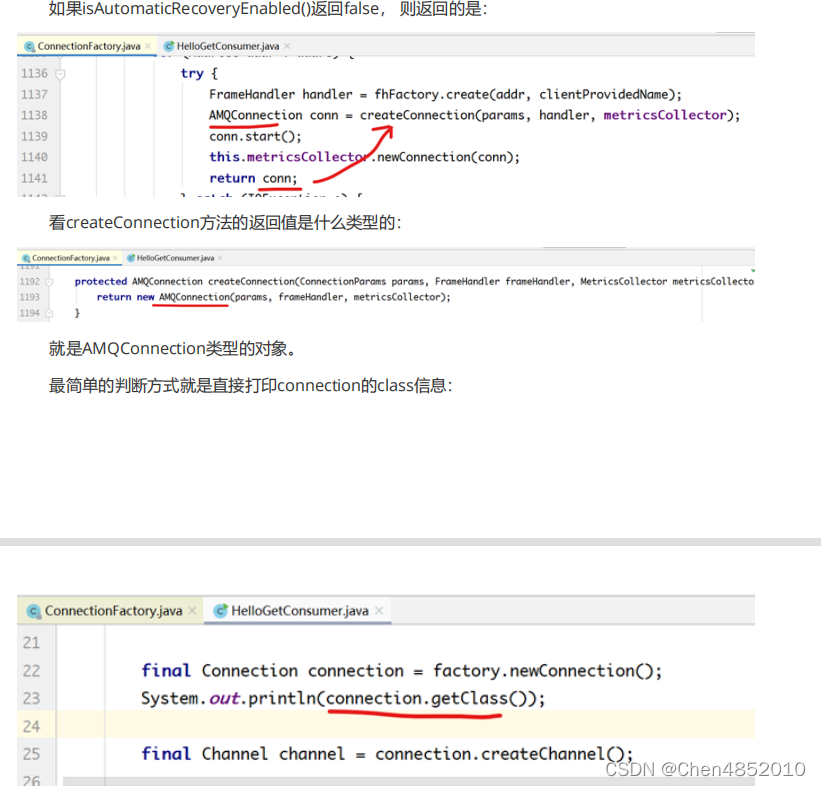This screenshot has height=786, width=821.
Task: Close HelloGetConsumer.java tab in bottom code screenshot
Action: tap(379, 611)
